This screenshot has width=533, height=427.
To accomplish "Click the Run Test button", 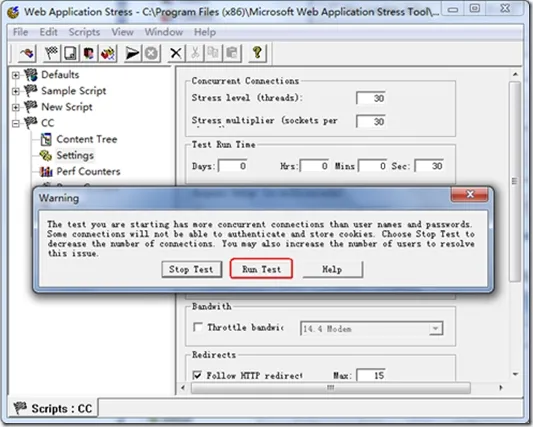I will [261, 269].
